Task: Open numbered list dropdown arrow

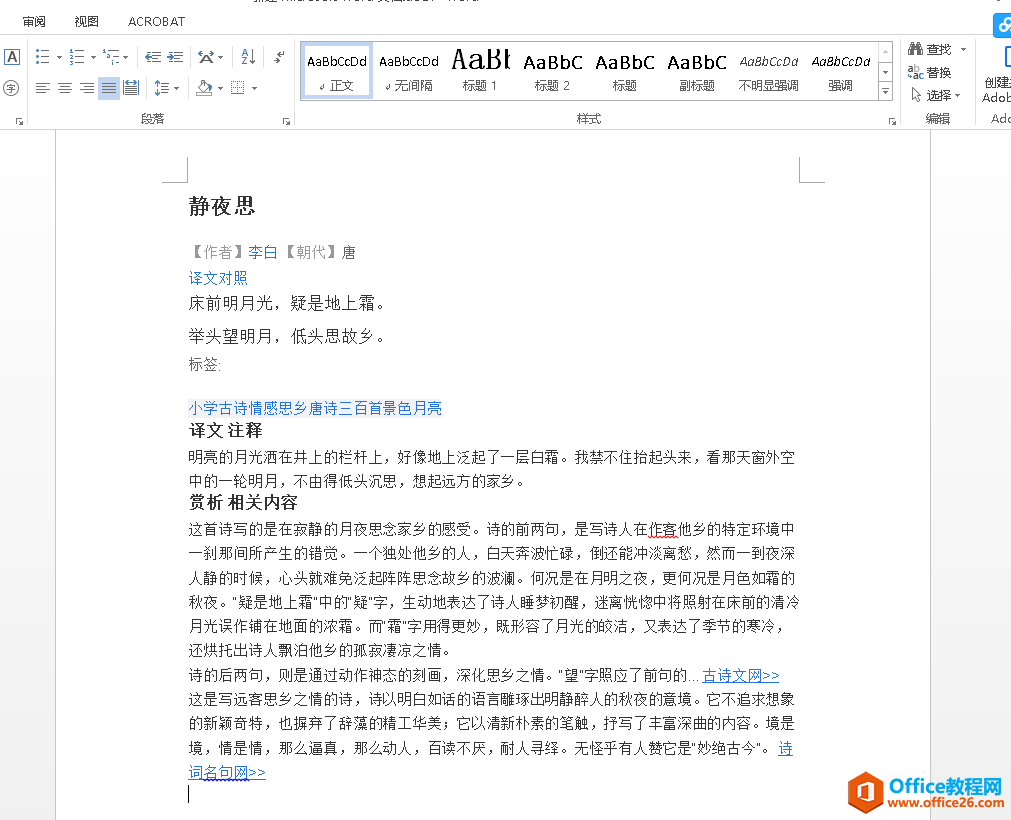Action: pyautogui.click(x=93, y=57)
